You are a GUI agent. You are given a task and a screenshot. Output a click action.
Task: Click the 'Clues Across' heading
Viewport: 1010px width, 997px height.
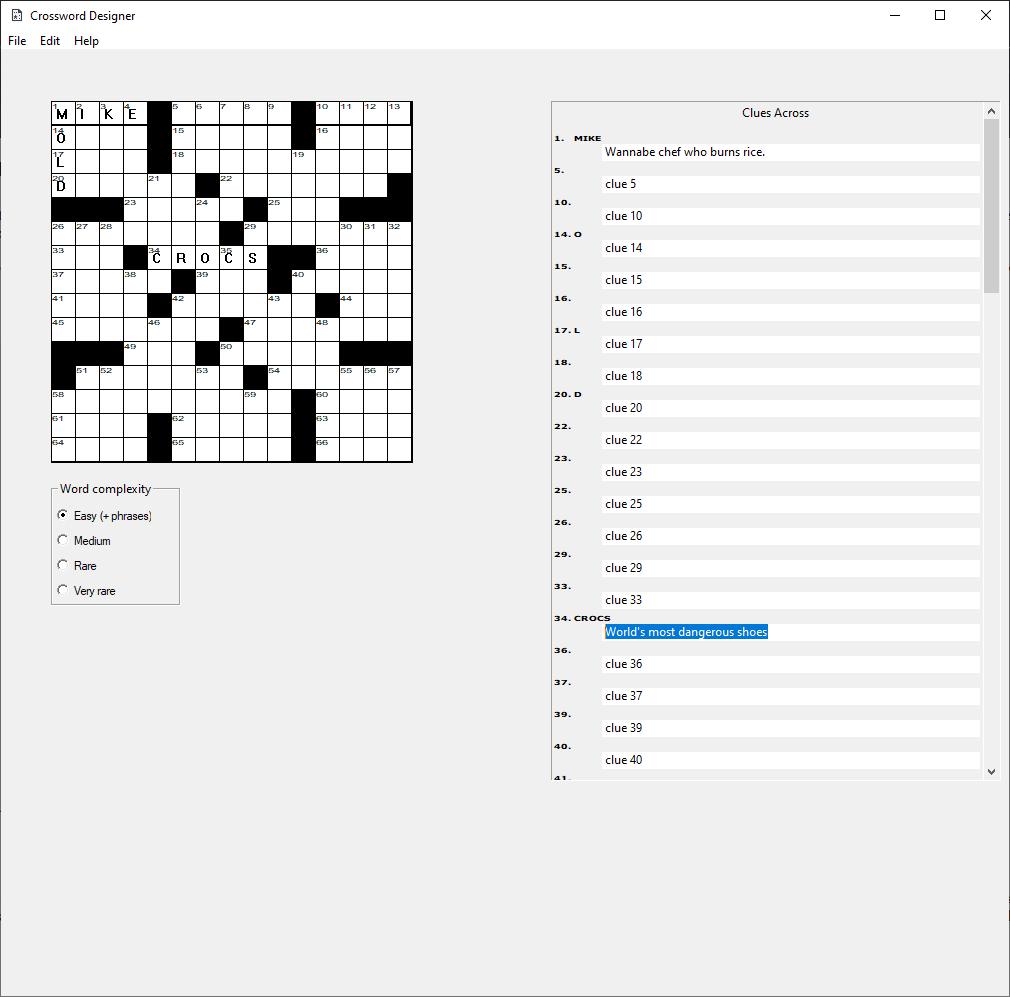(x=775, y=113)
